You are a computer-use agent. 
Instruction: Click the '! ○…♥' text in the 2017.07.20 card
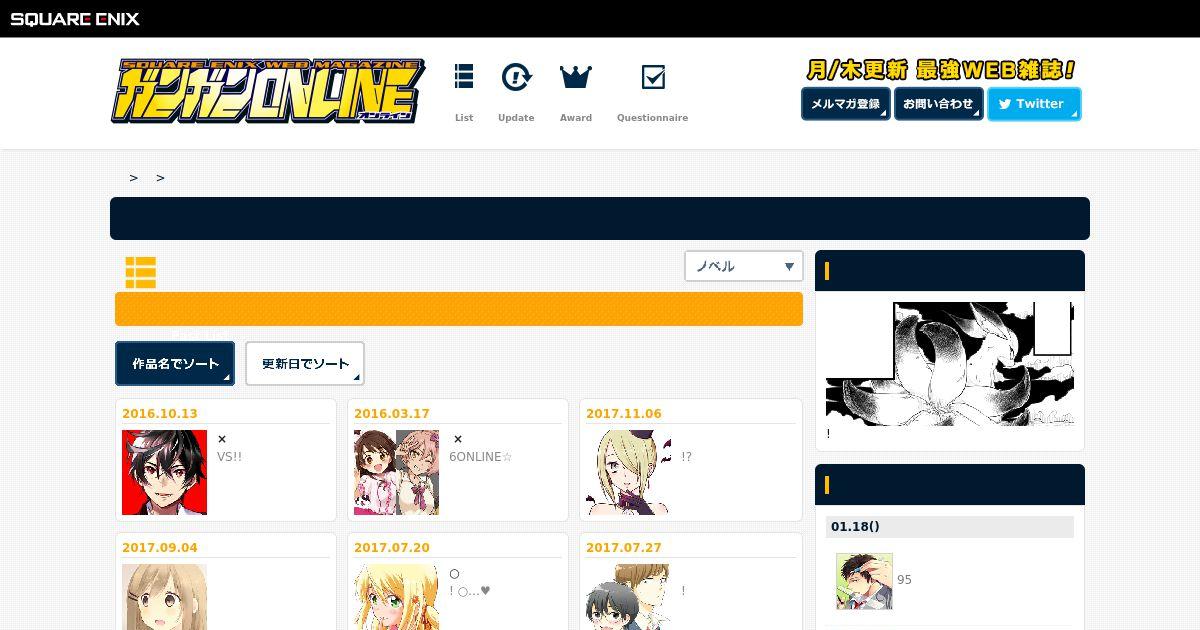point(470,591)
